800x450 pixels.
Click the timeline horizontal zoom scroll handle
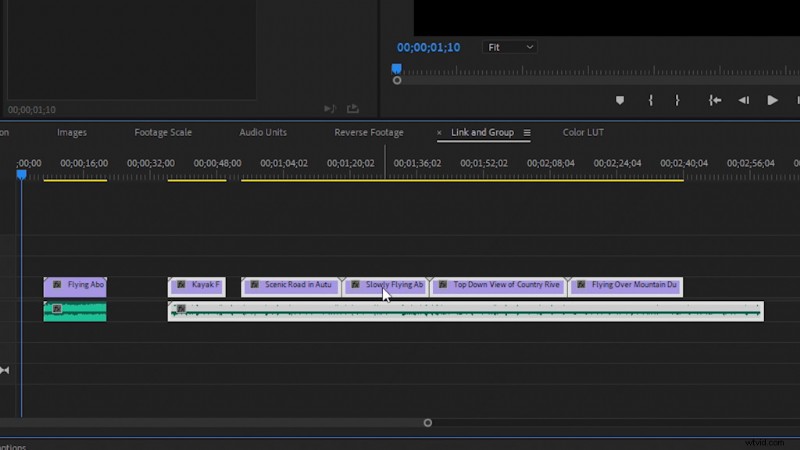click(x=428, y=423)
